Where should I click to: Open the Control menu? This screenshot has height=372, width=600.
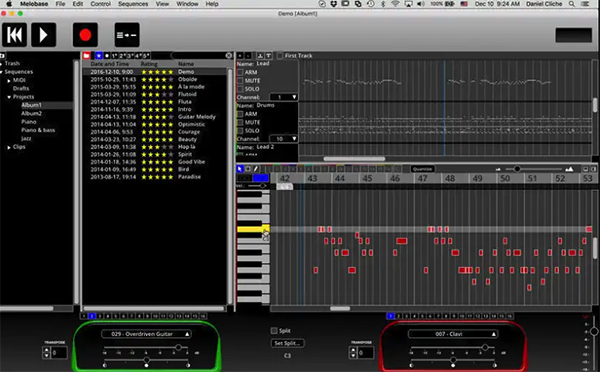101,4
